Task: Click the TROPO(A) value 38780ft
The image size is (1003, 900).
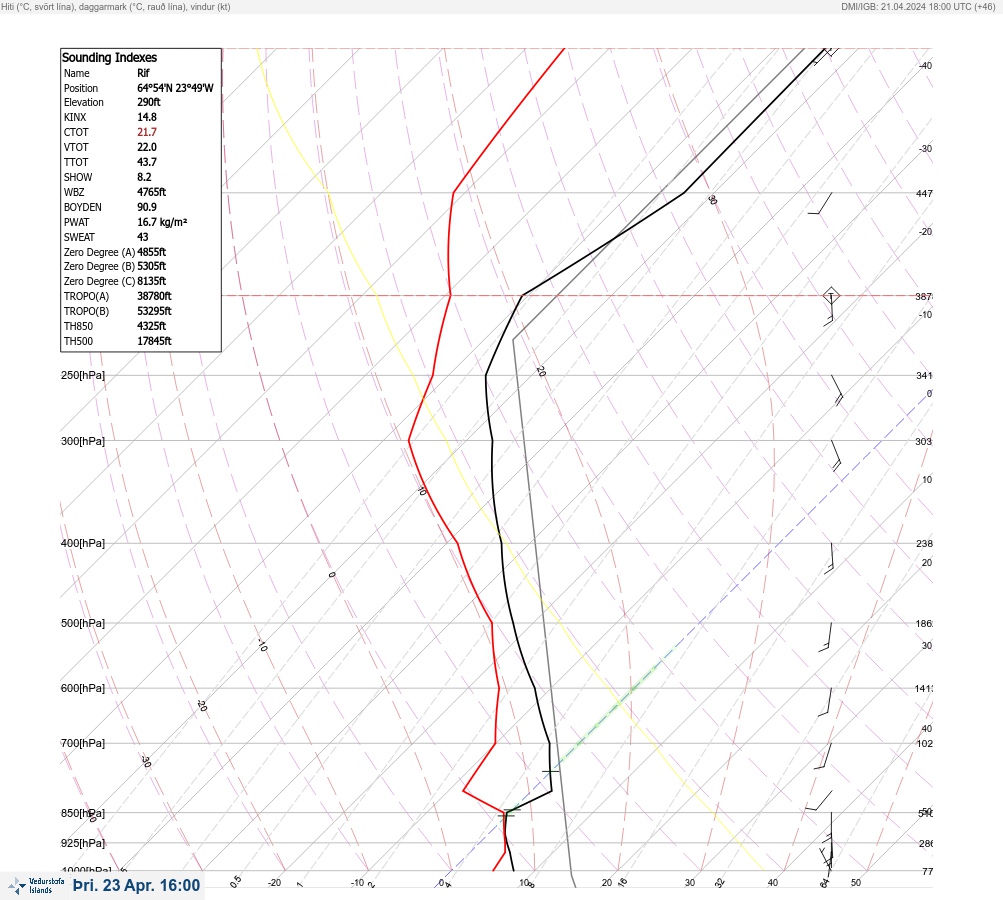Action: [154, 296]
